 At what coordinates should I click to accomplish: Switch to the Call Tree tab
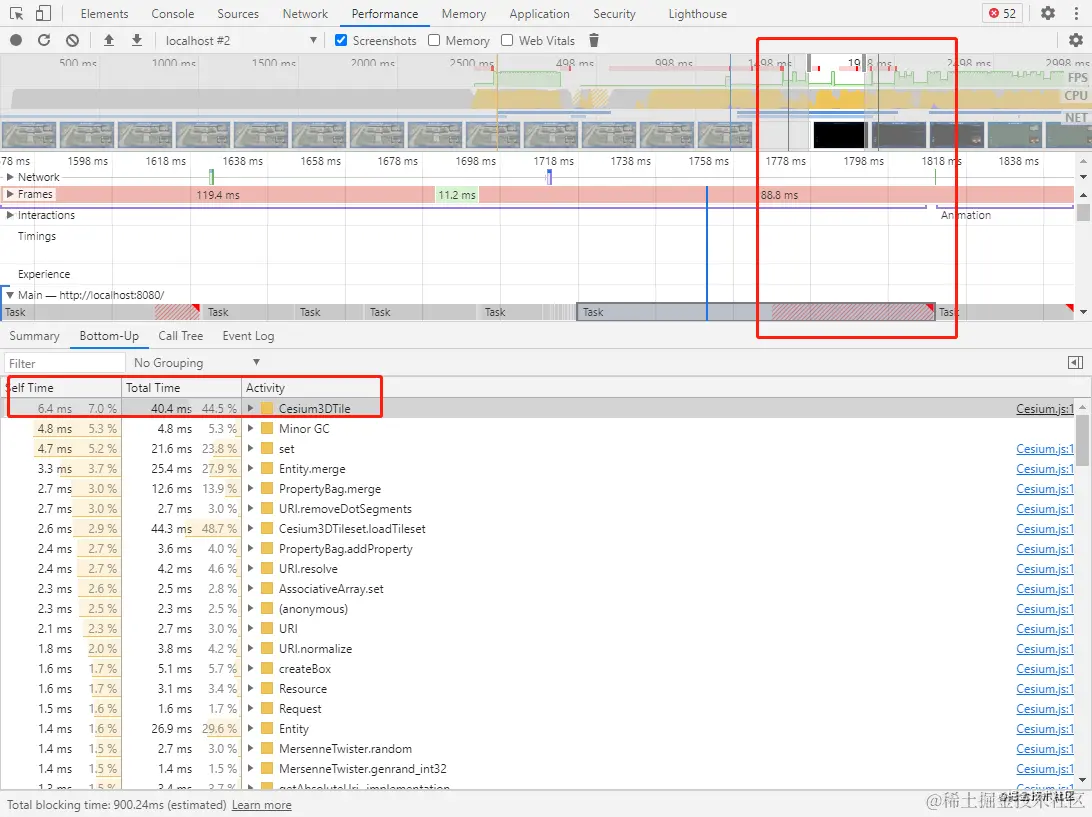pyautogui.click(x=180, y=336)
